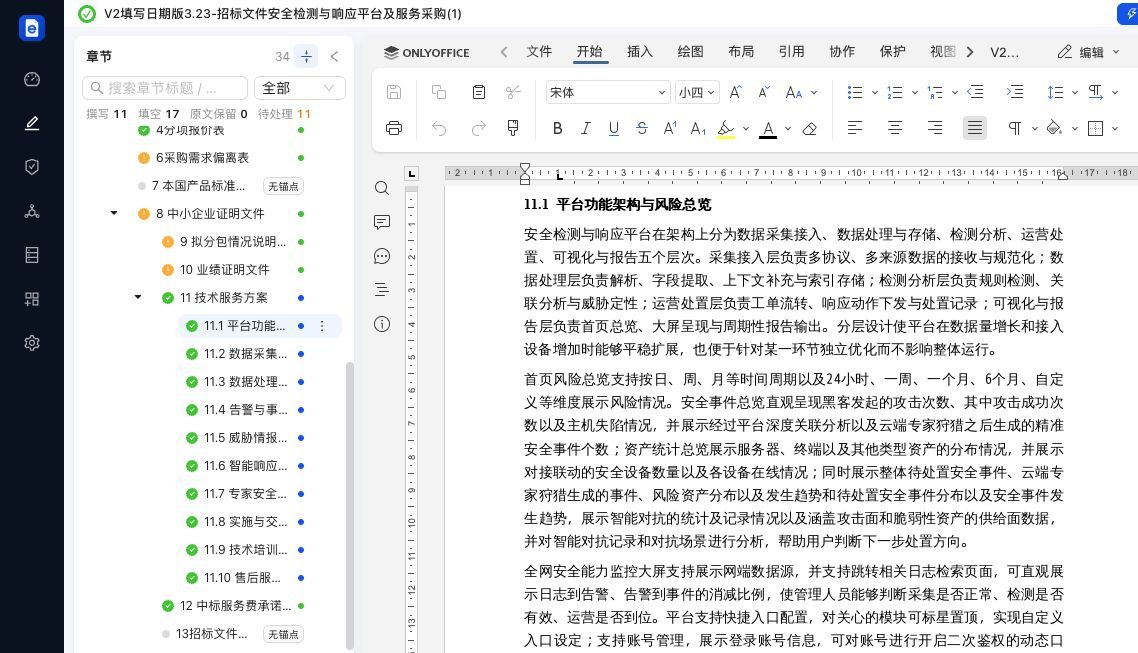Click the yellow highlight color swatch
This screenshot has width=1138, height=653.
(x=726, y=129)
